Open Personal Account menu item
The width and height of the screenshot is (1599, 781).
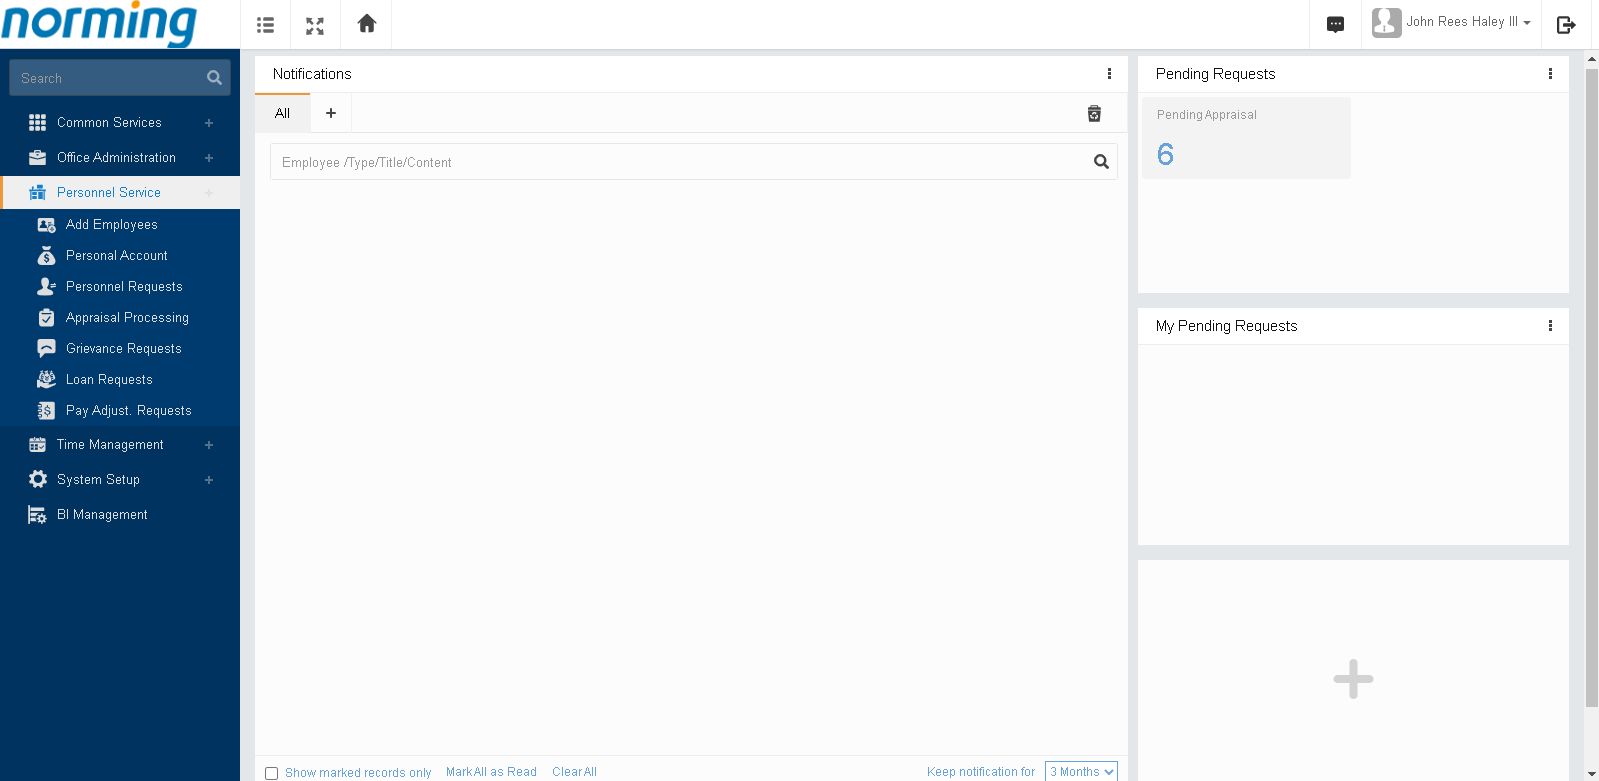pos(117,256)
